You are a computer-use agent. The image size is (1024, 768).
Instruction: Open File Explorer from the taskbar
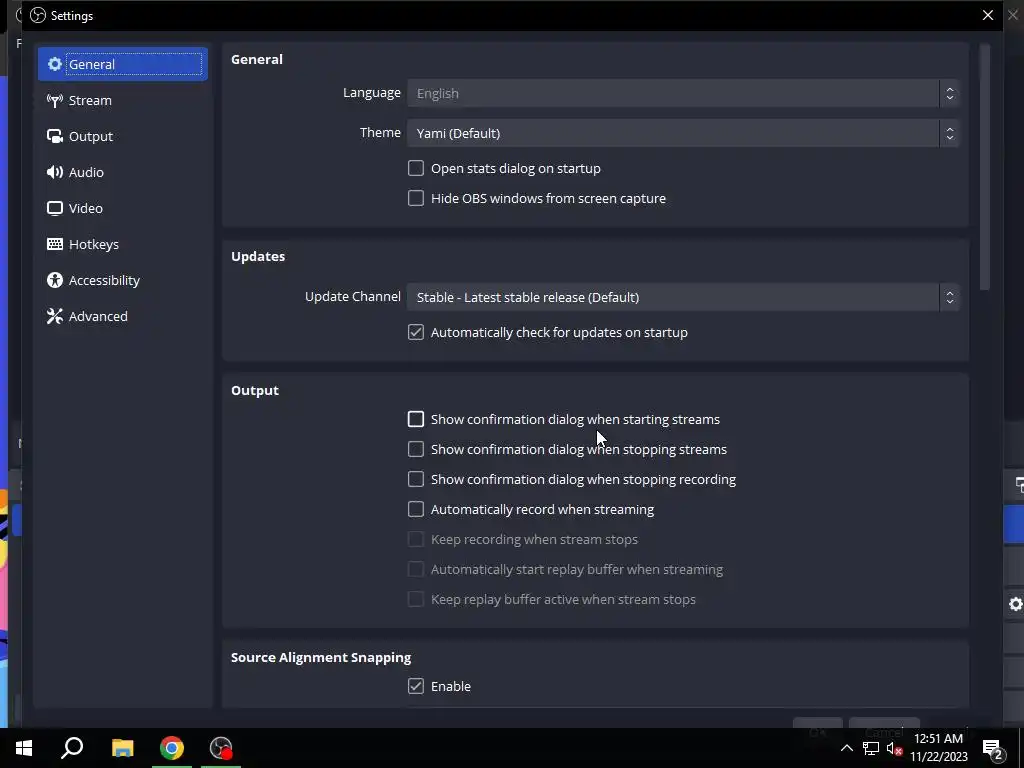[122, 748]
